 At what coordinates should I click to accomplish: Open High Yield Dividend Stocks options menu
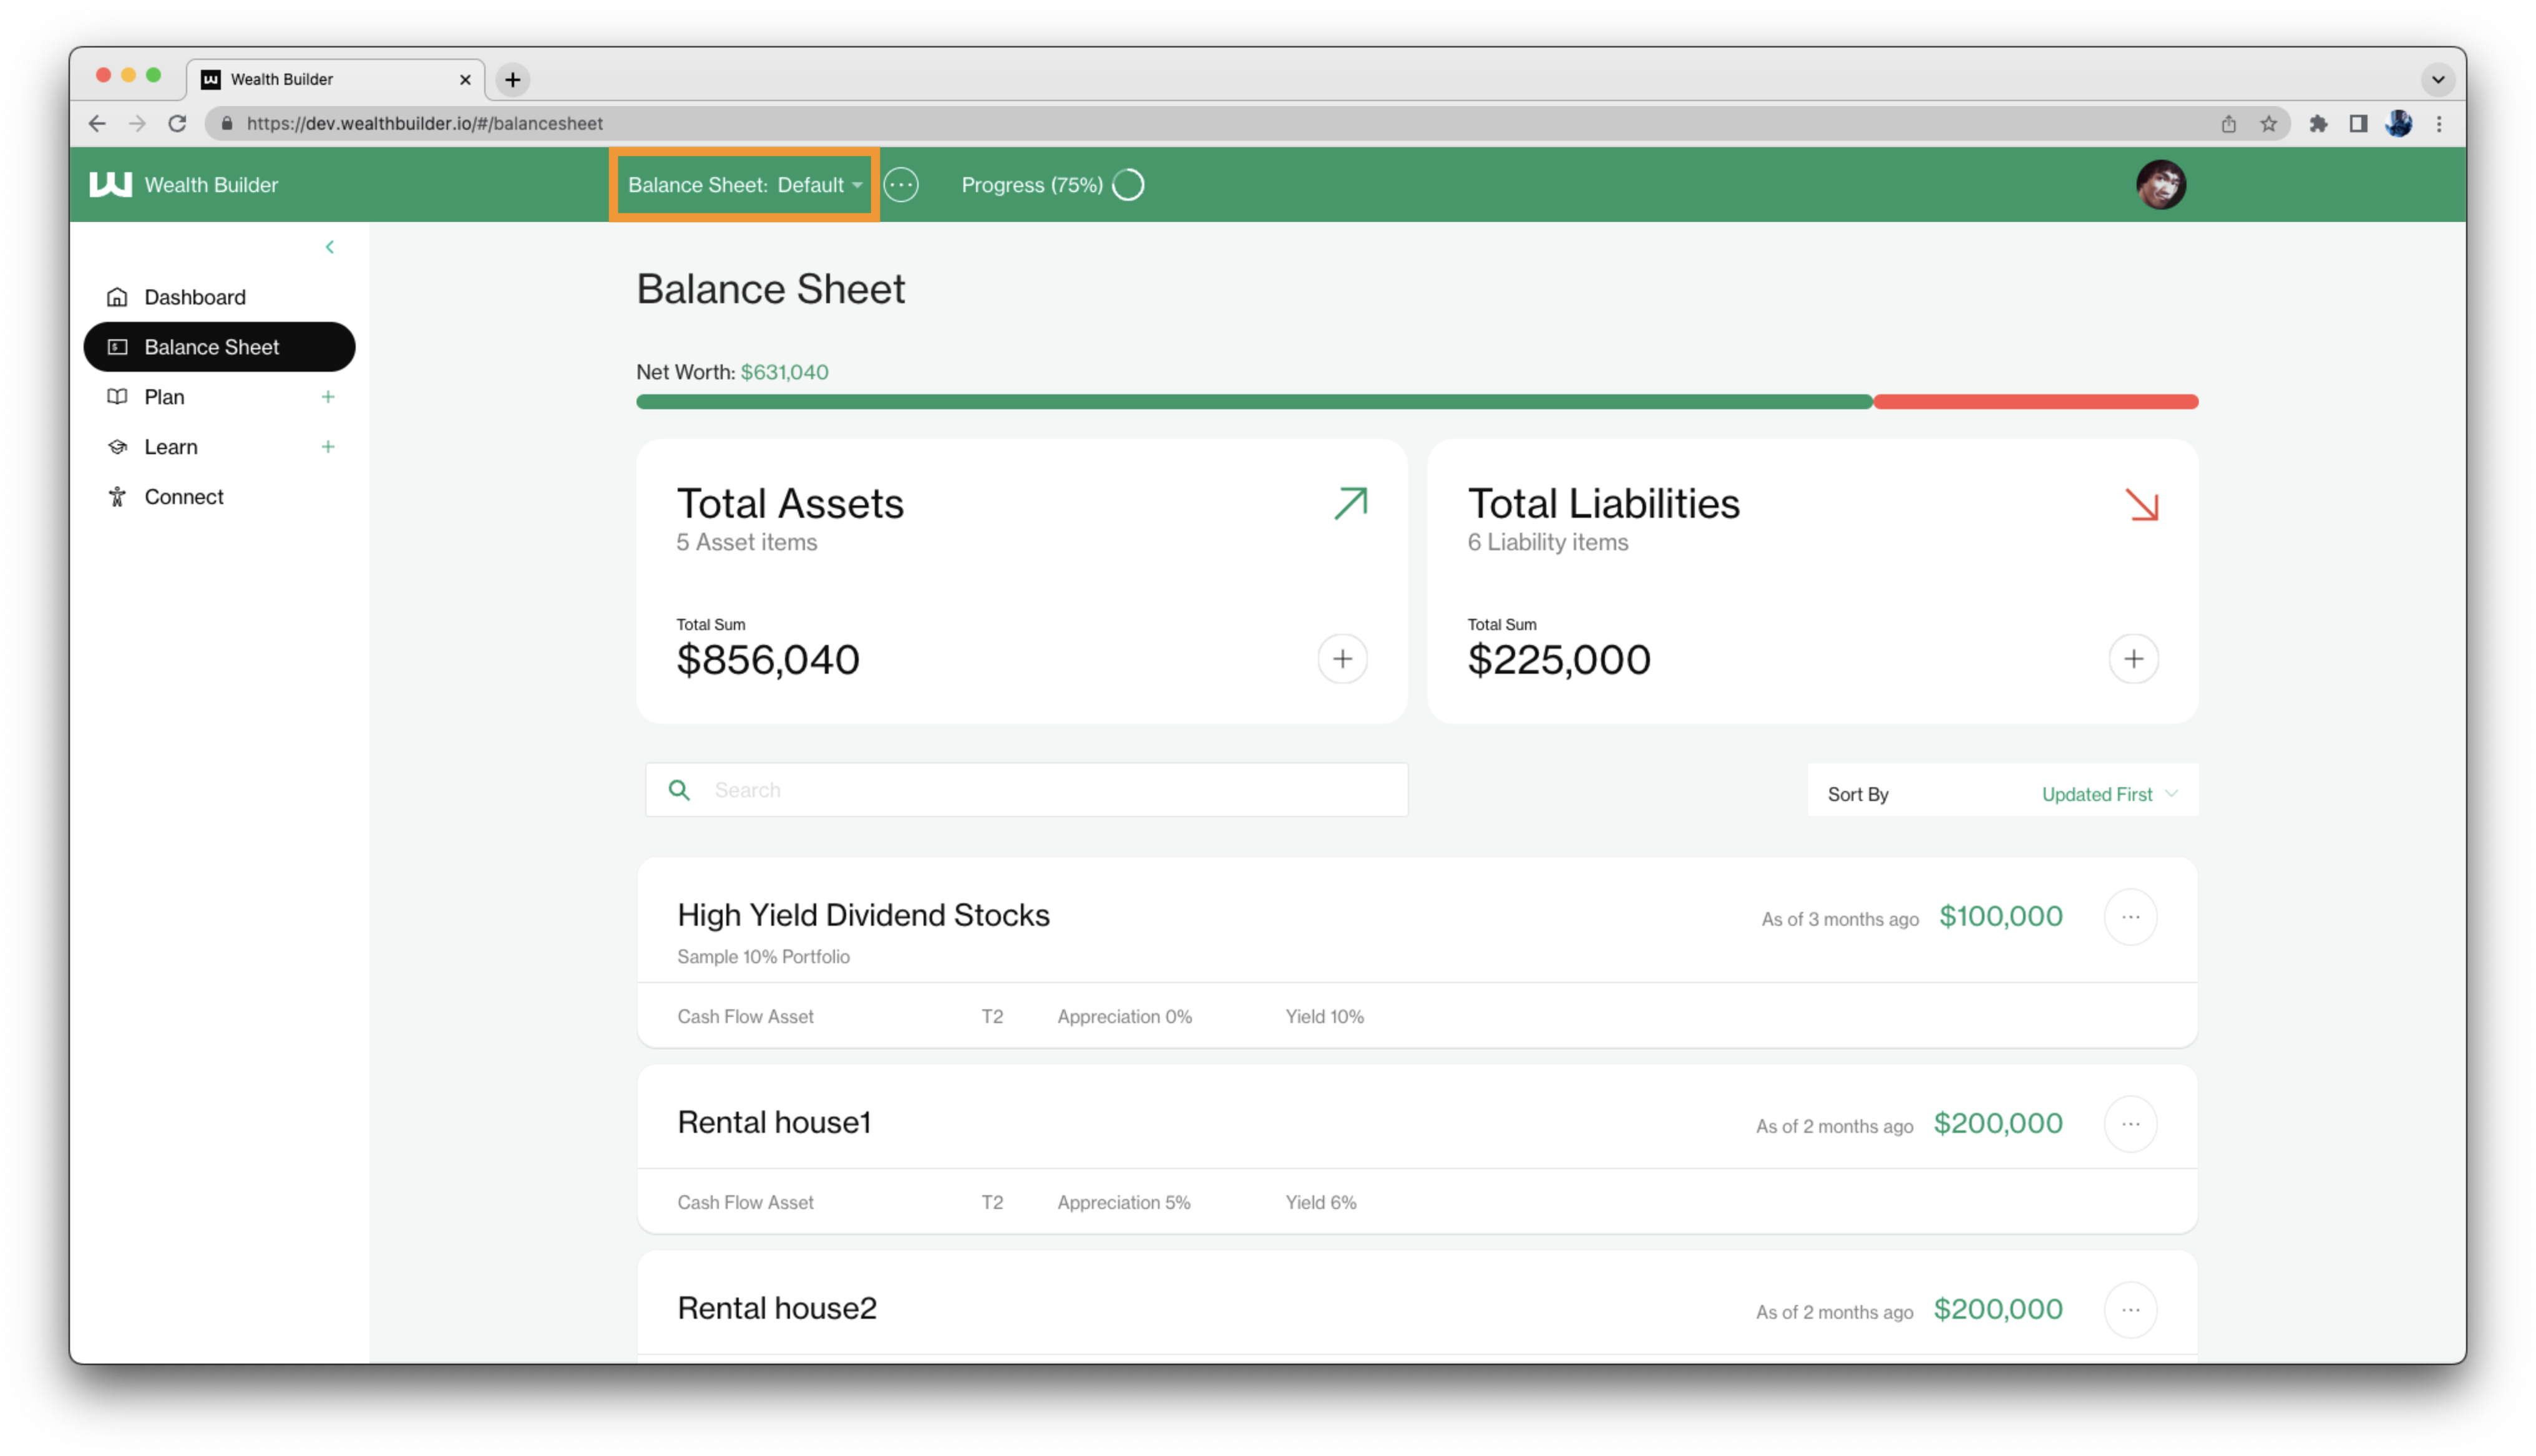(2130, 917)
